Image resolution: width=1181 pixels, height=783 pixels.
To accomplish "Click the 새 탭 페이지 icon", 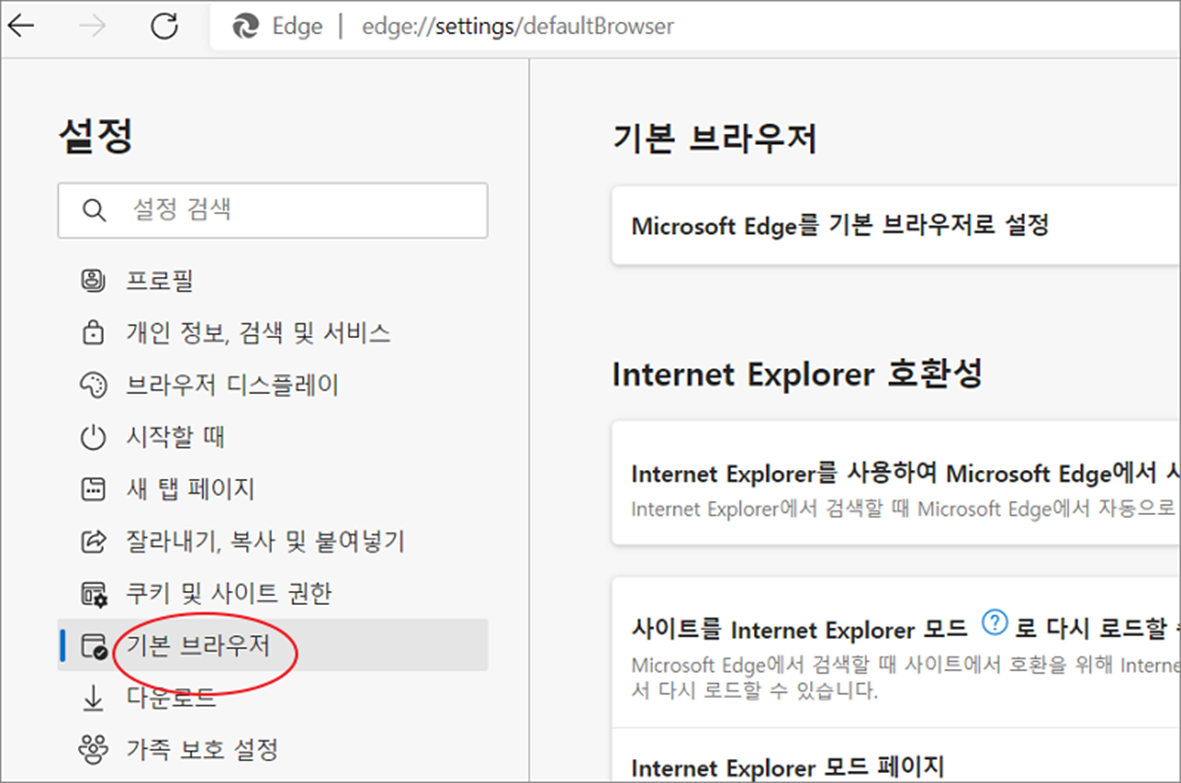I will [93, 489].
